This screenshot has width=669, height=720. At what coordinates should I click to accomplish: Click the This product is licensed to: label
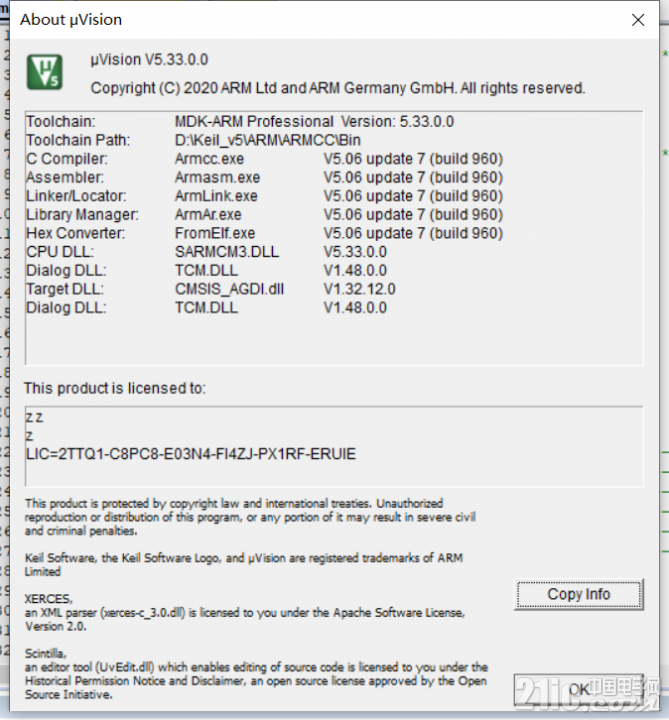(115, 388)
